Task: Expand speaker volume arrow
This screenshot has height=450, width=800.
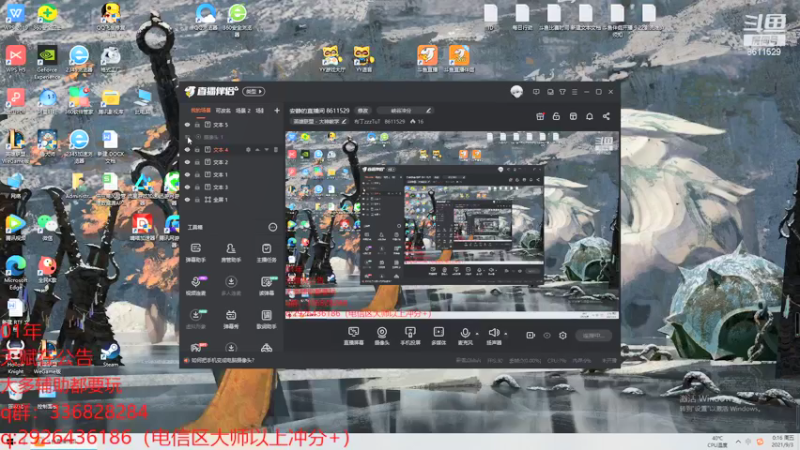Action: tap(506, 334)
